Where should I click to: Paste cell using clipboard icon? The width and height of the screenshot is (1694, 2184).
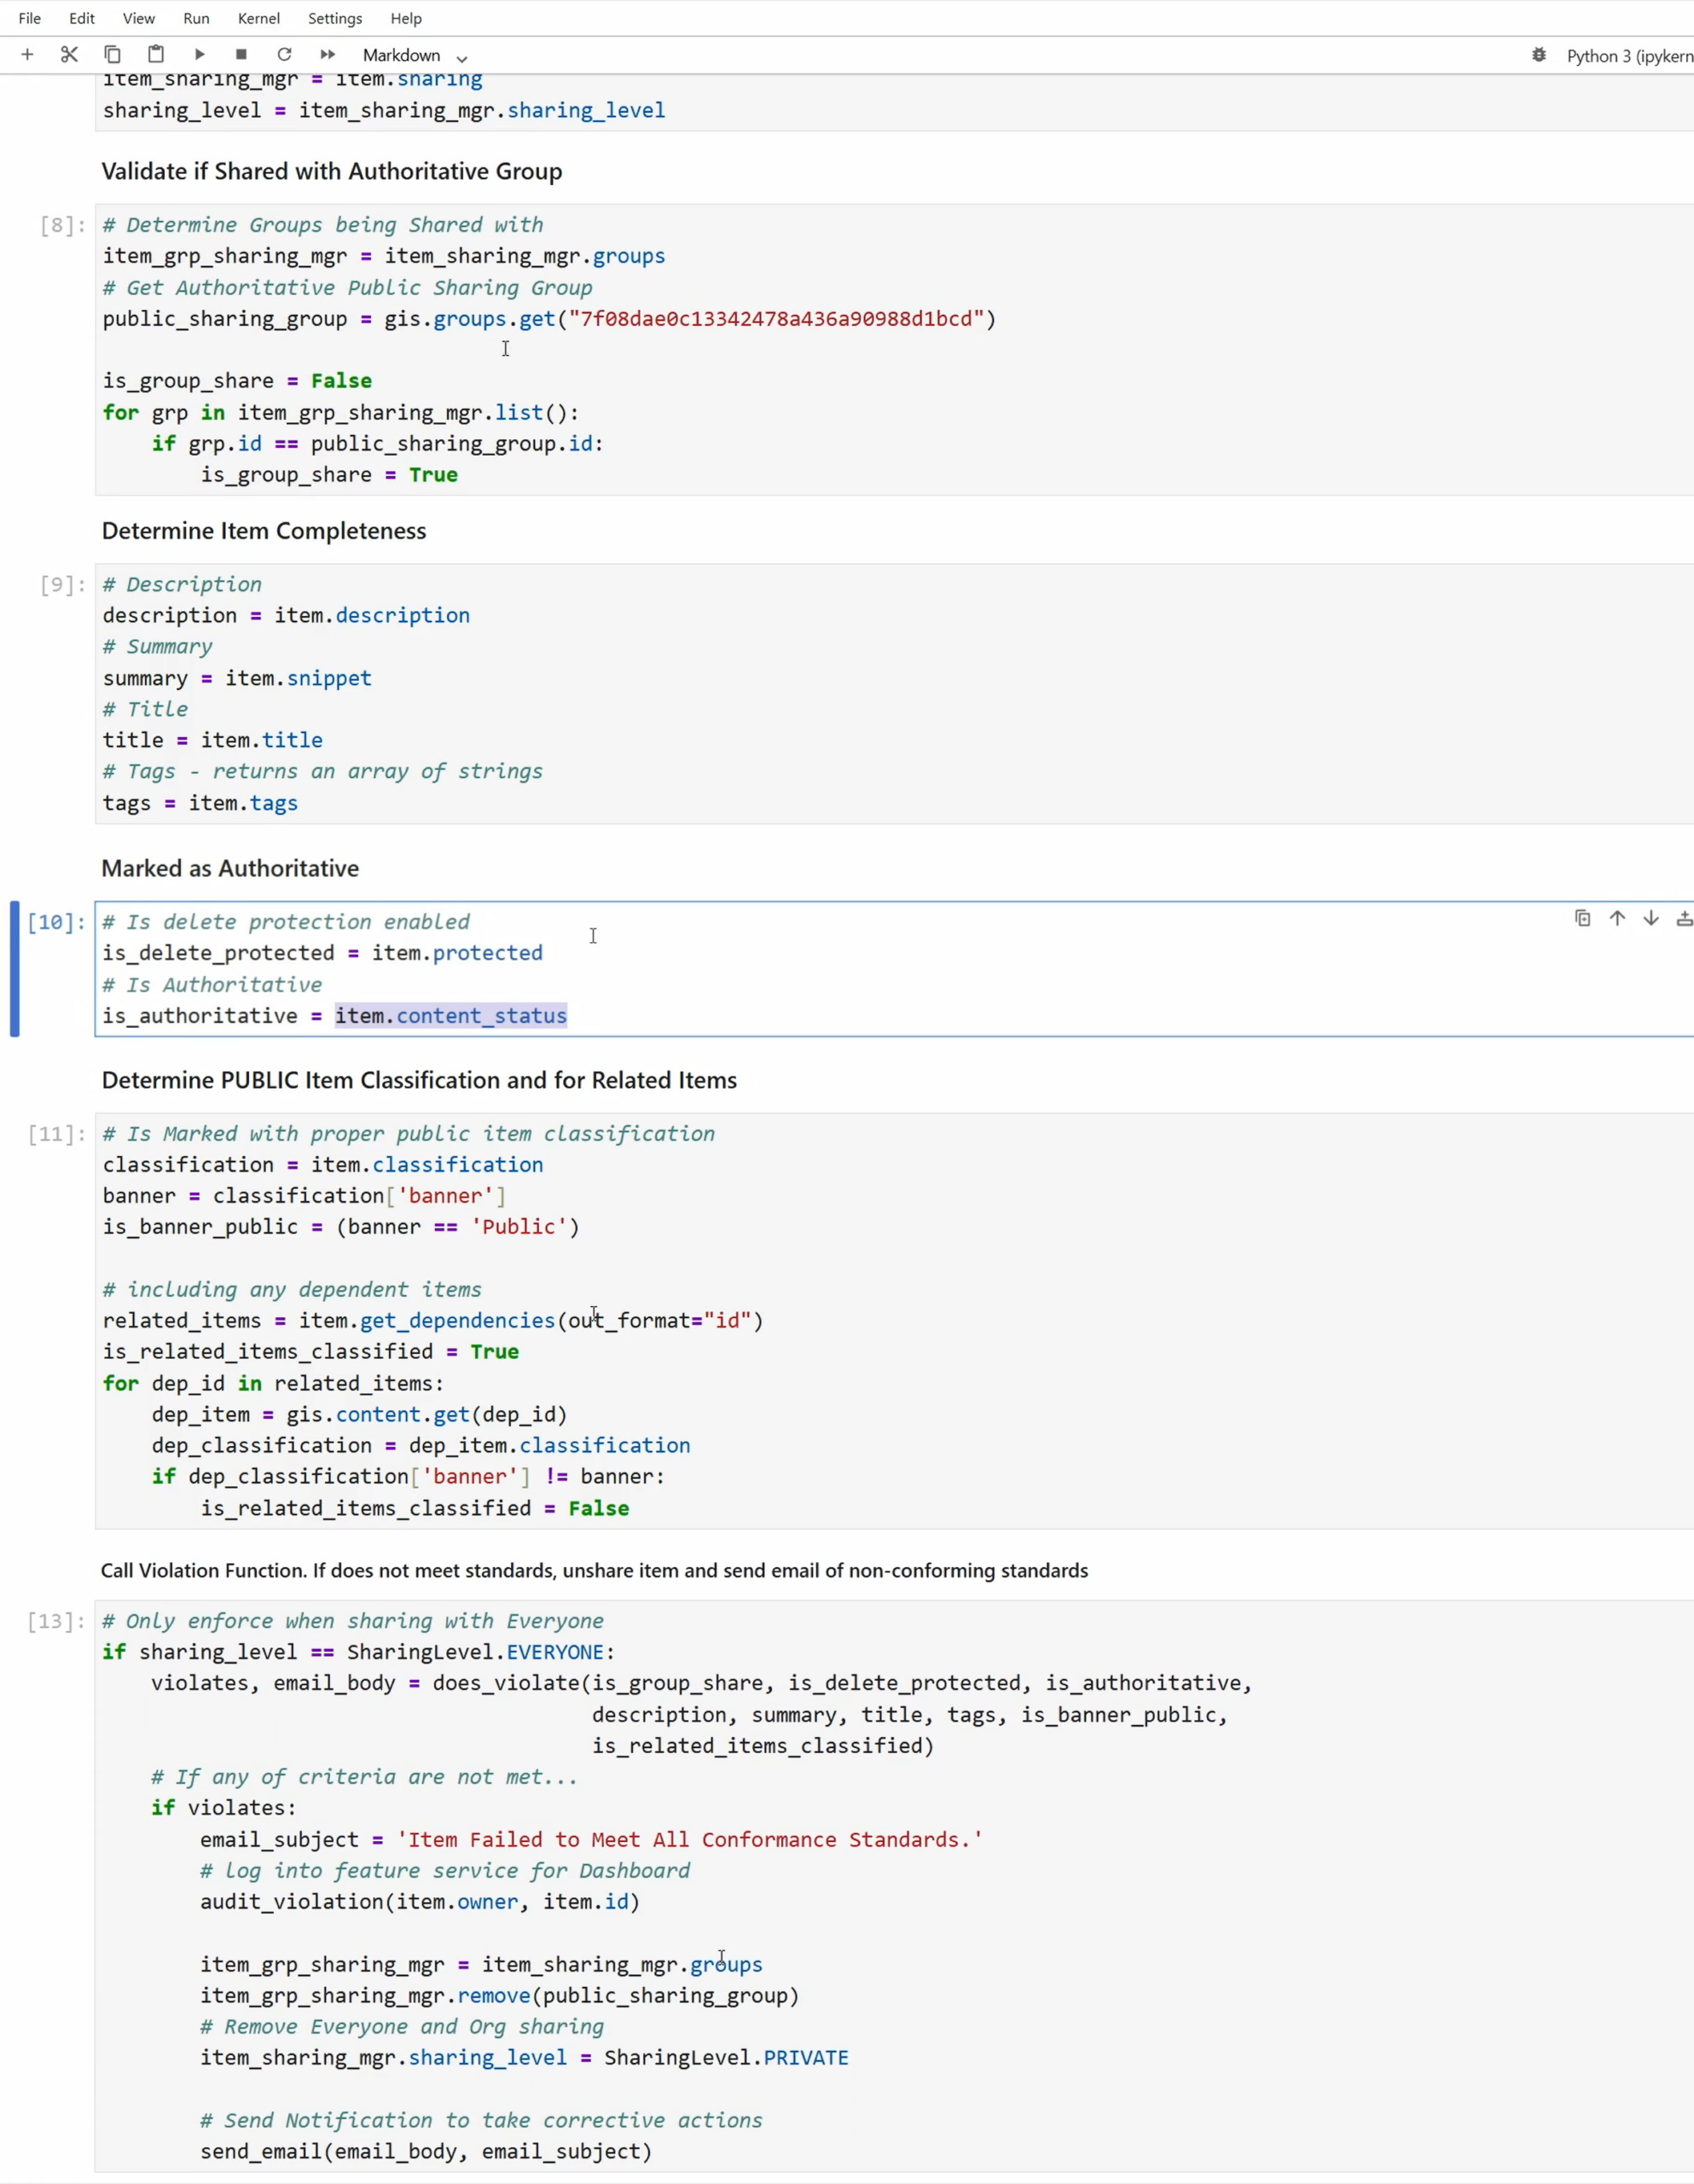tap(156, 55)
